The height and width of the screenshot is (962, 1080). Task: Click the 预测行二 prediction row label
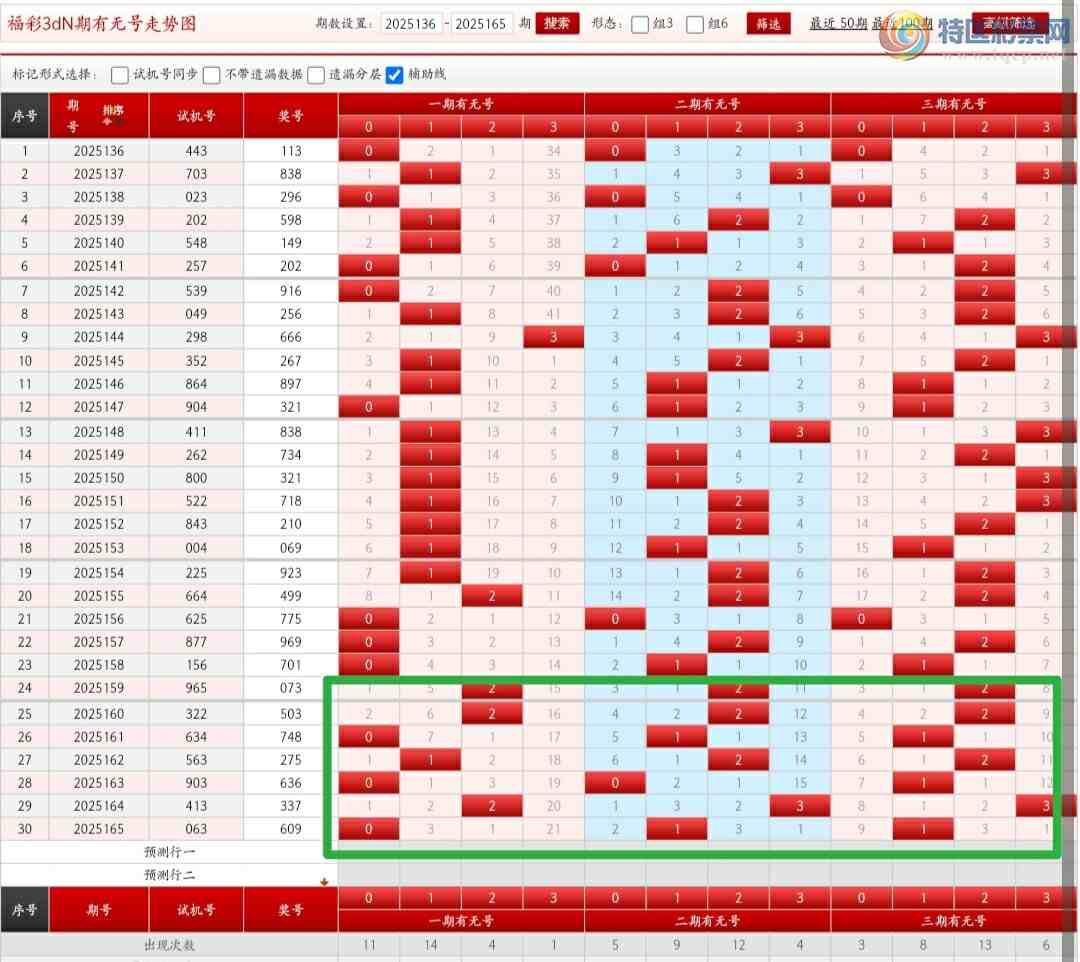point(169,875)
